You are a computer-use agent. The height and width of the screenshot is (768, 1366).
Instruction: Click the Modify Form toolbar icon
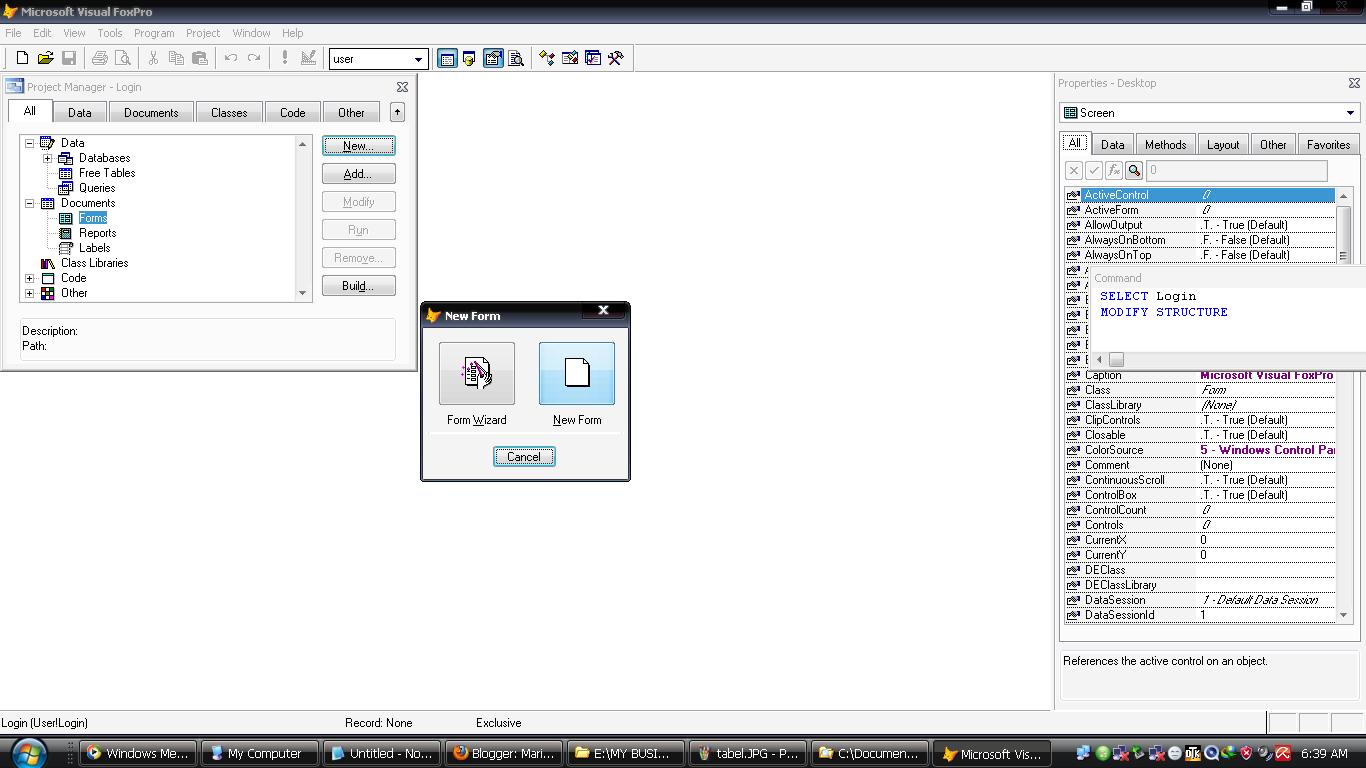click(308, 59)
